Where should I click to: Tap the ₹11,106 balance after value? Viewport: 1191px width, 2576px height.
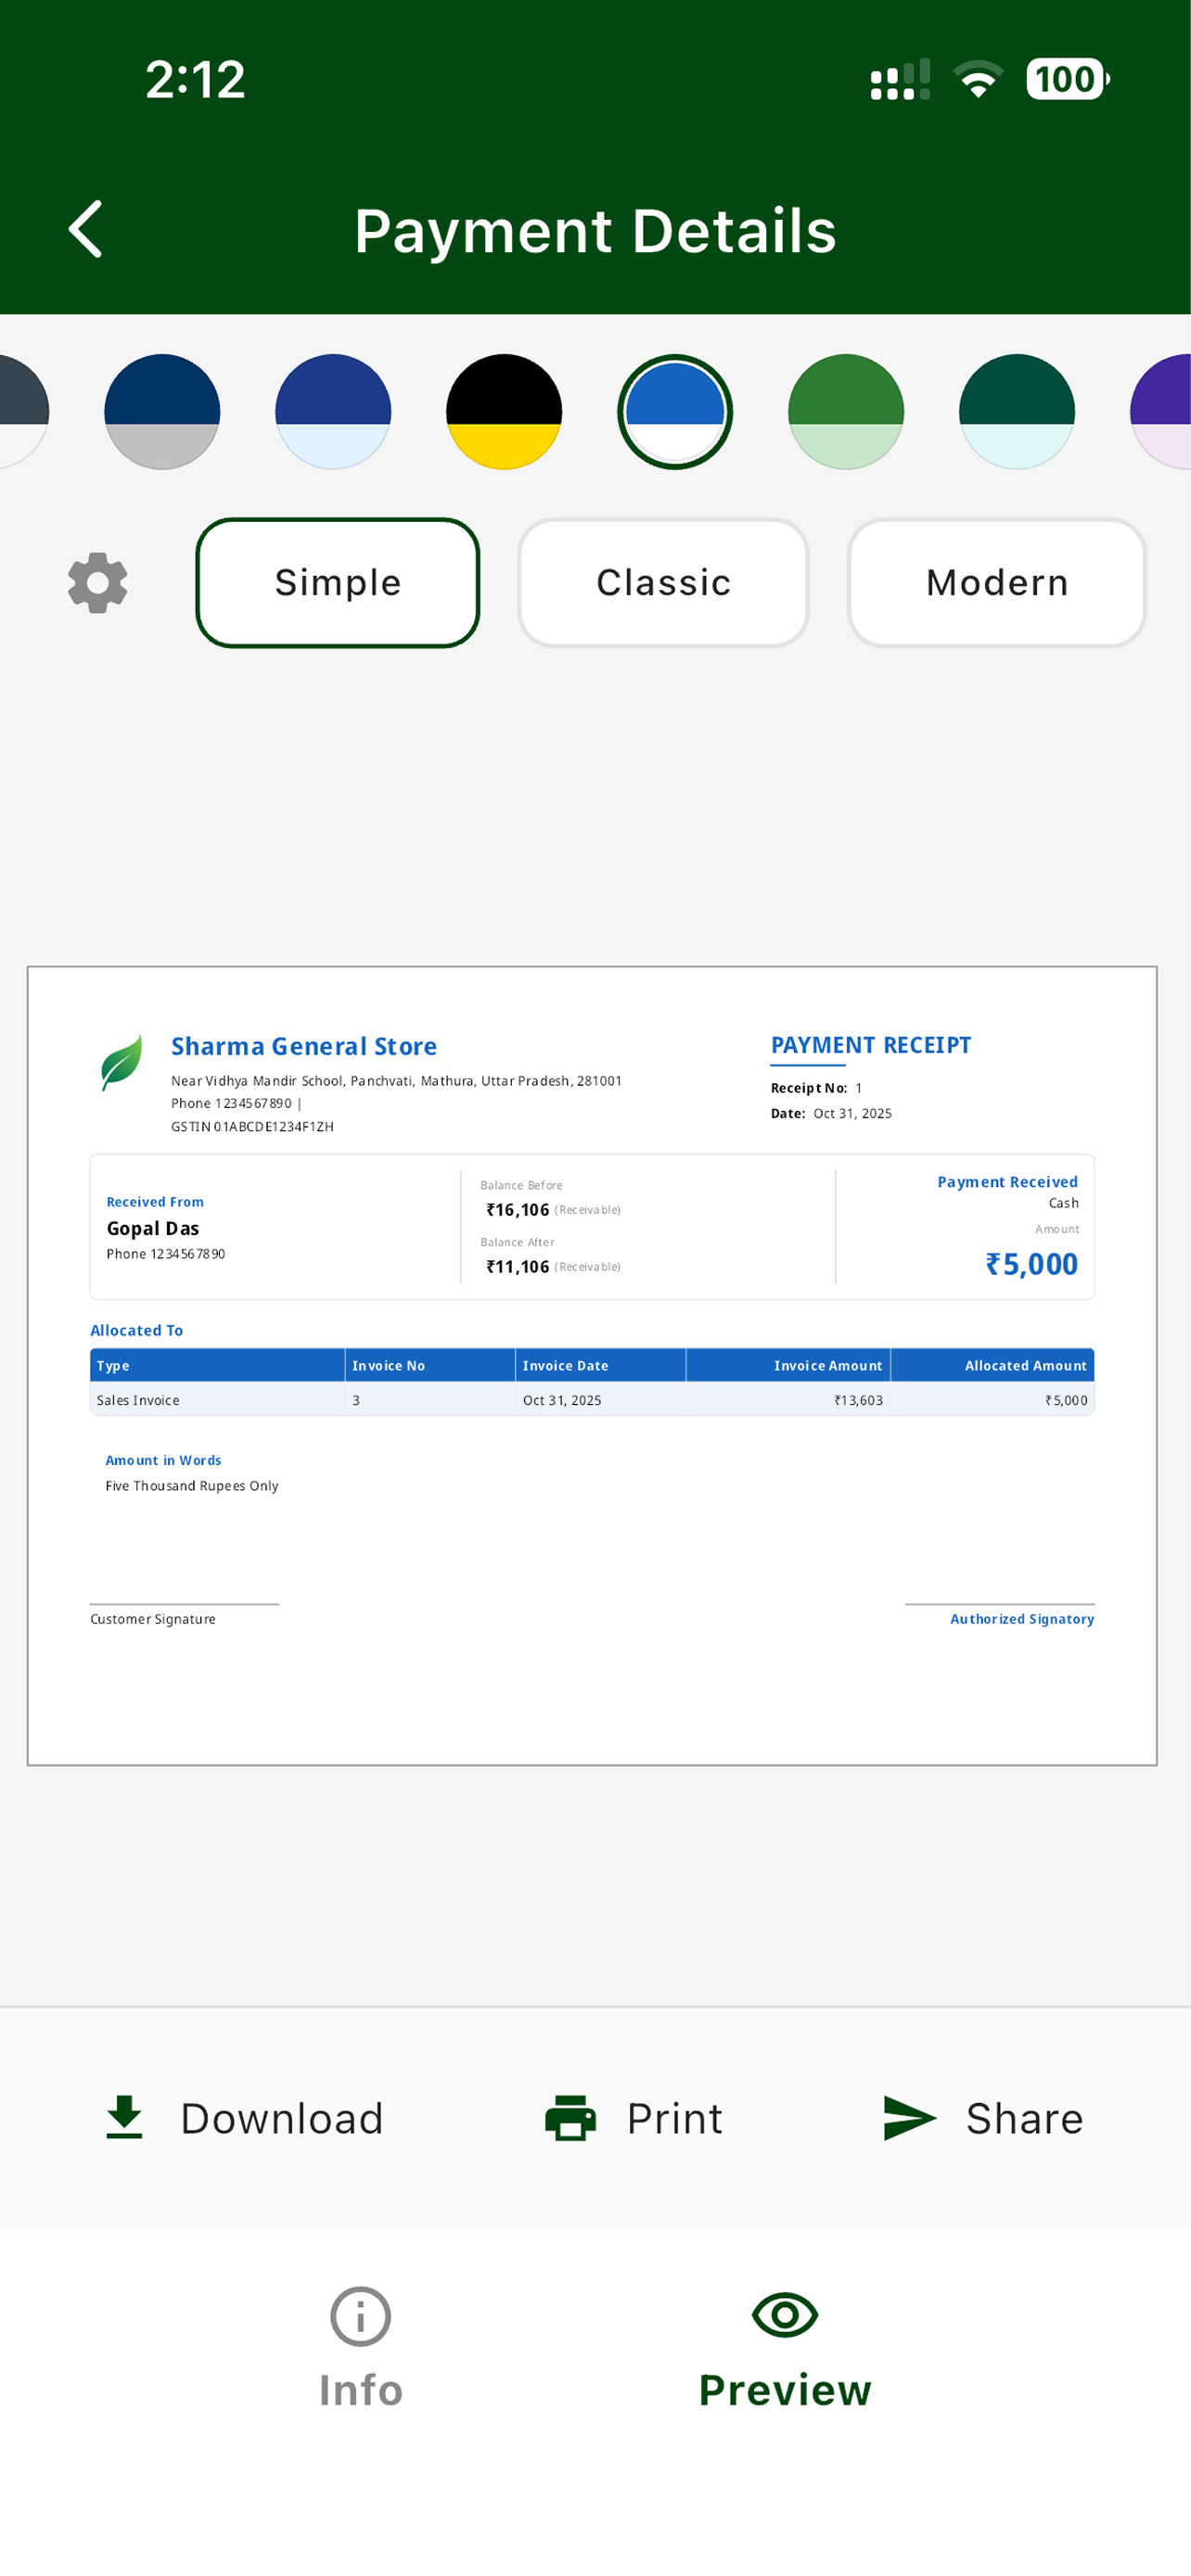coord(517,1267)
